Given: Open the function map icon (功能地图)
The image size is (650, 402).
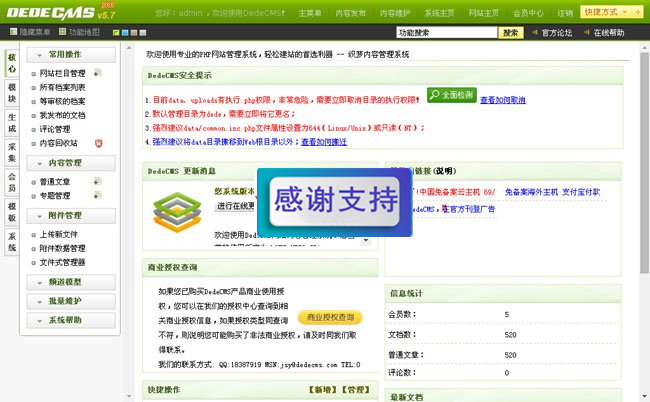Looking at the screenshot, I should coord(63,32).
